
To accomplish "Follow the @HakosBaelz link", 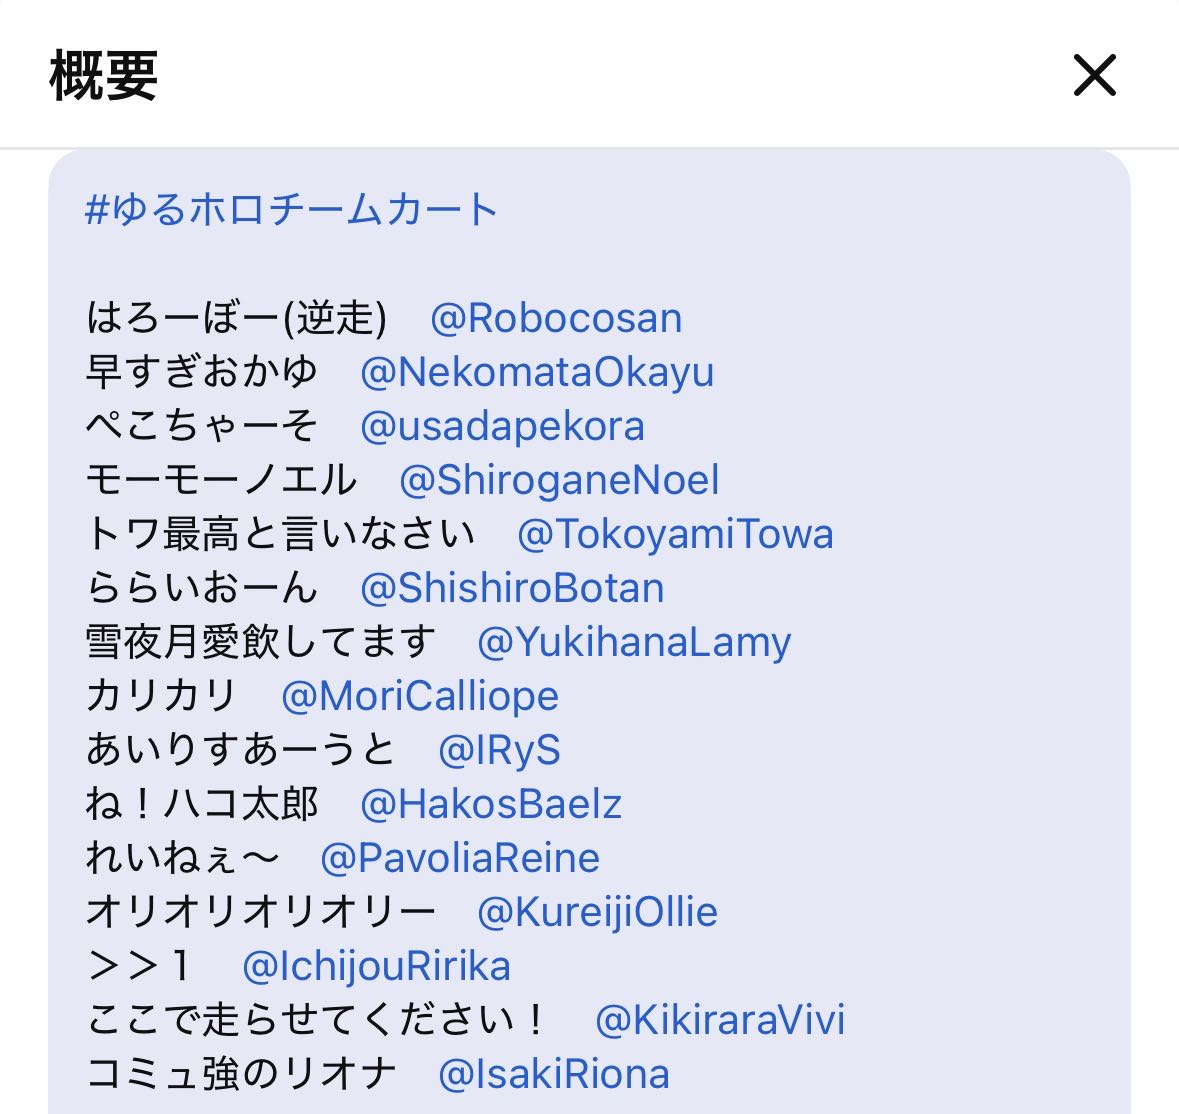I will click(490, 804).
